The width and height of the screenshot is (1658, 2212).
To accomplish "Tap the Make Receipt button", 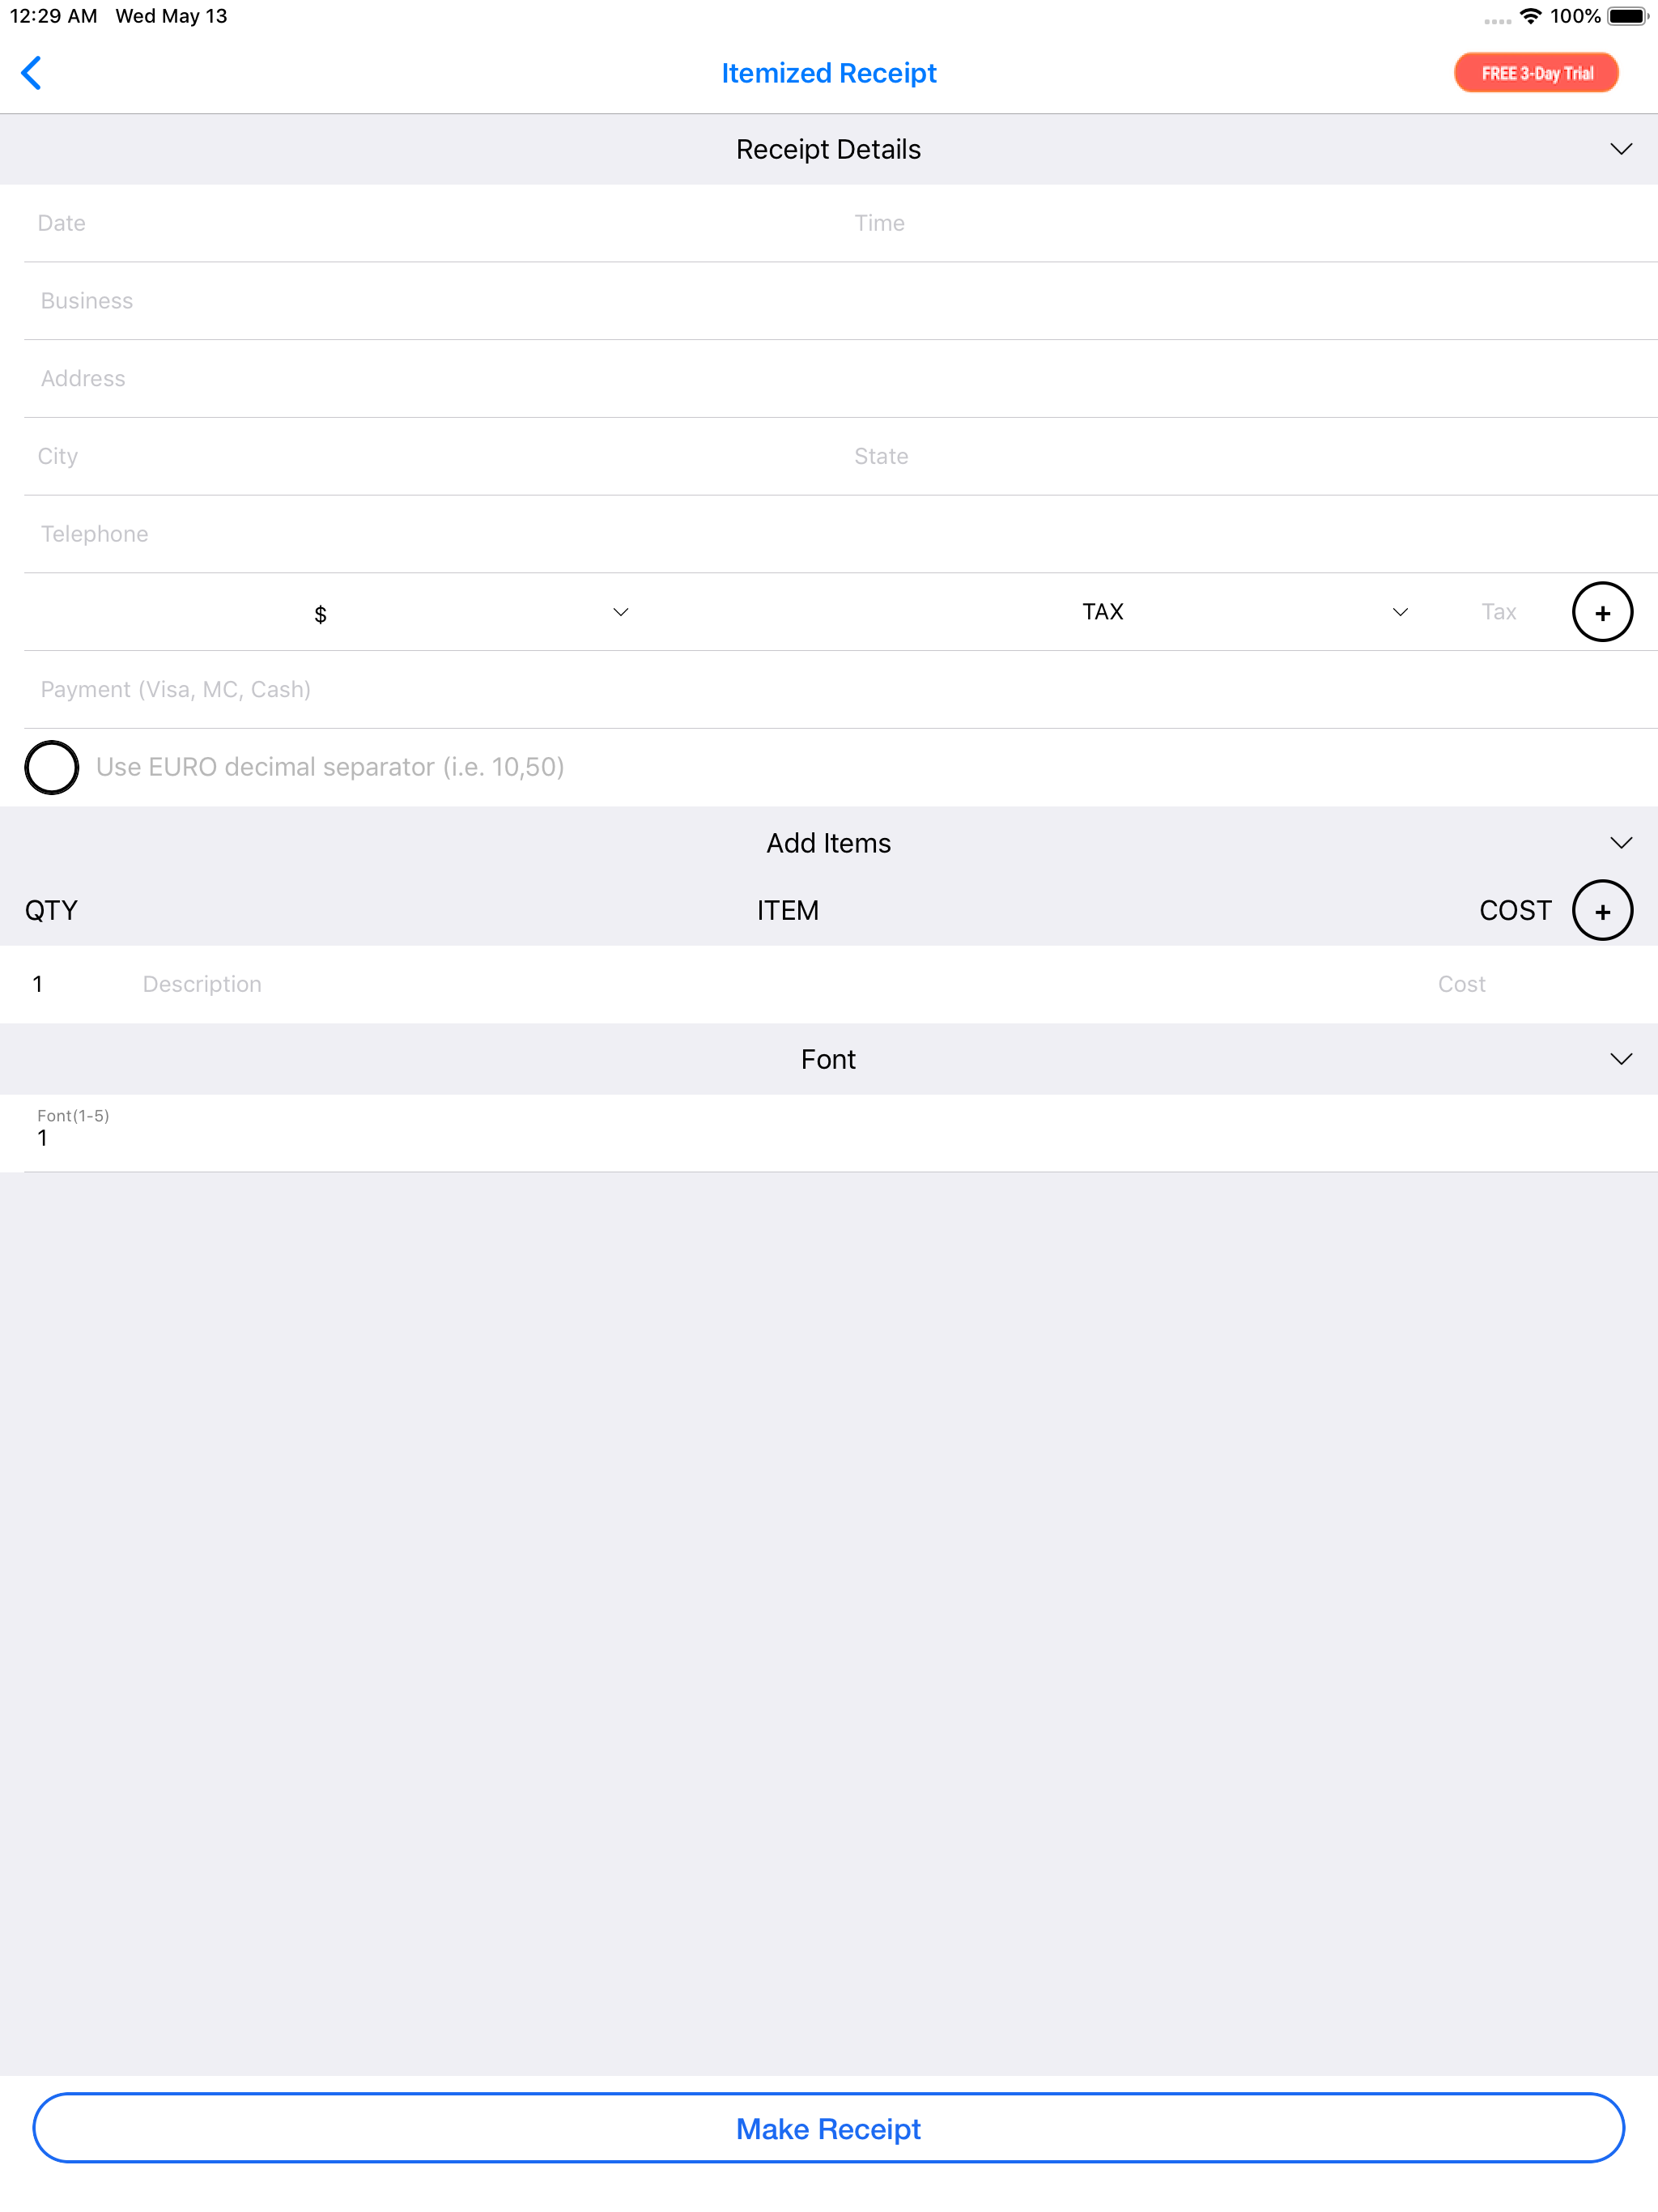I will [828, 2128].
